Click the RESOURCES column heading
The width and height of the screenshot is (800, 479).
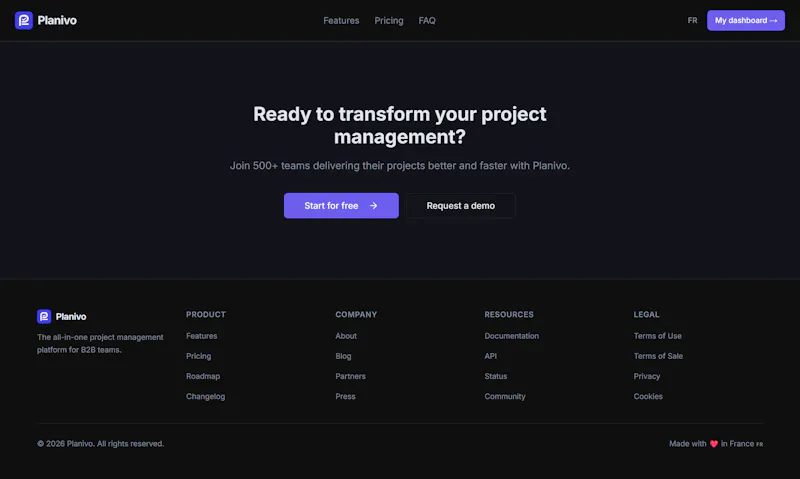pyautogui.click(x=509, y=314)
